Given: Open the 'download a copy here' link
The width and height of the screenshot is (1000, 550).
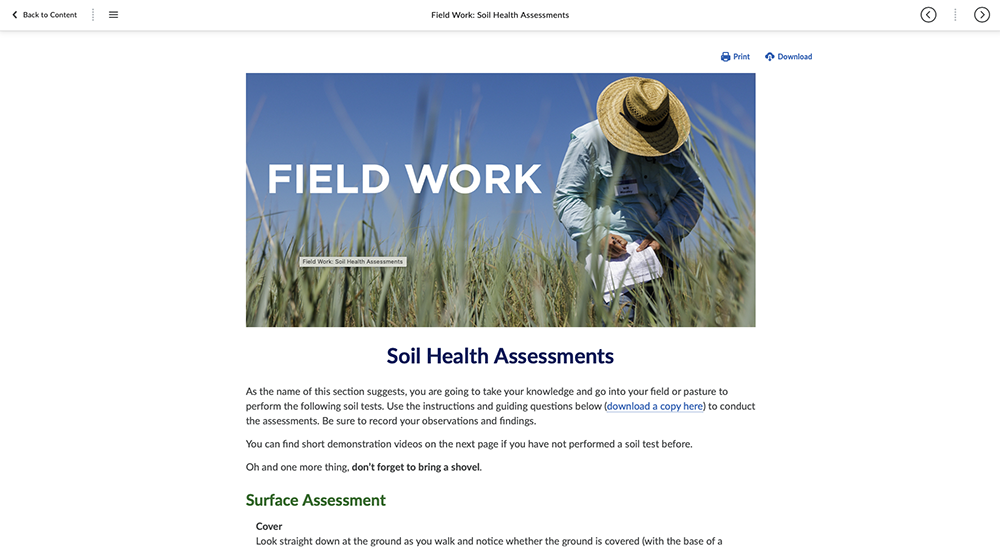Looking at the screenshot, I should click(x=655, y=406).
